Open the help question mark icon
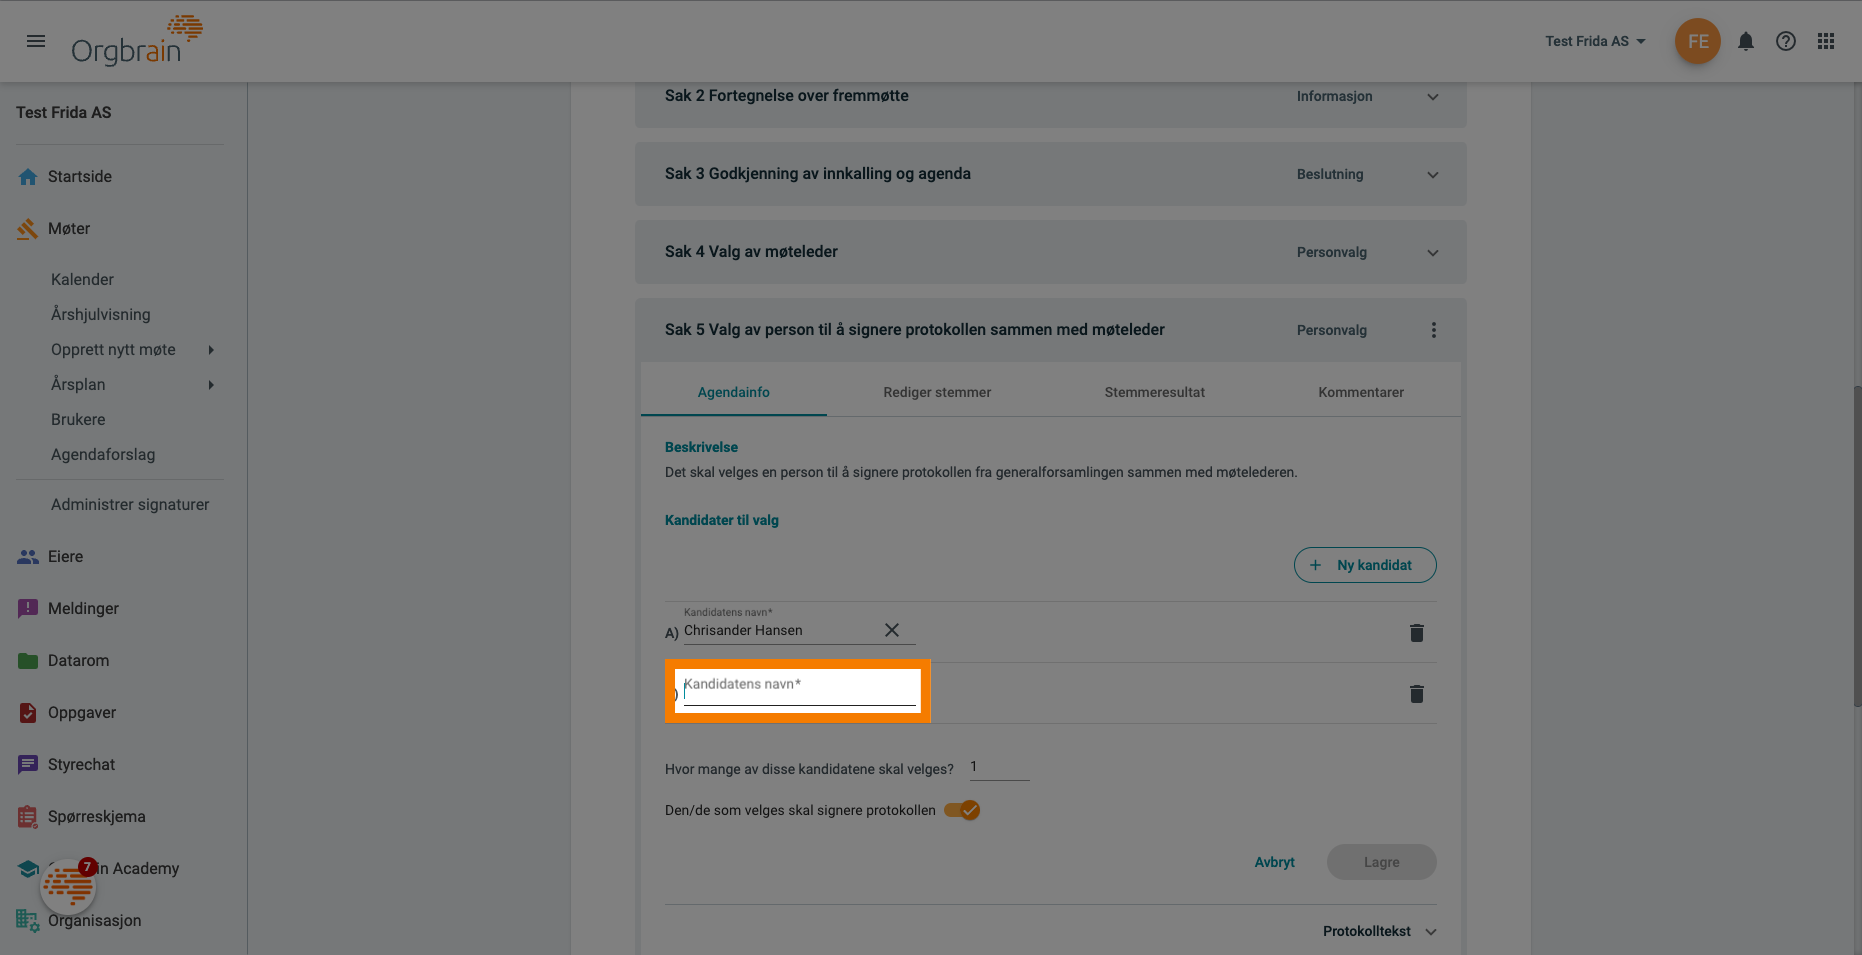Image resolution: width=1862 pixels, height=955 pixels. click(1785, 41)
